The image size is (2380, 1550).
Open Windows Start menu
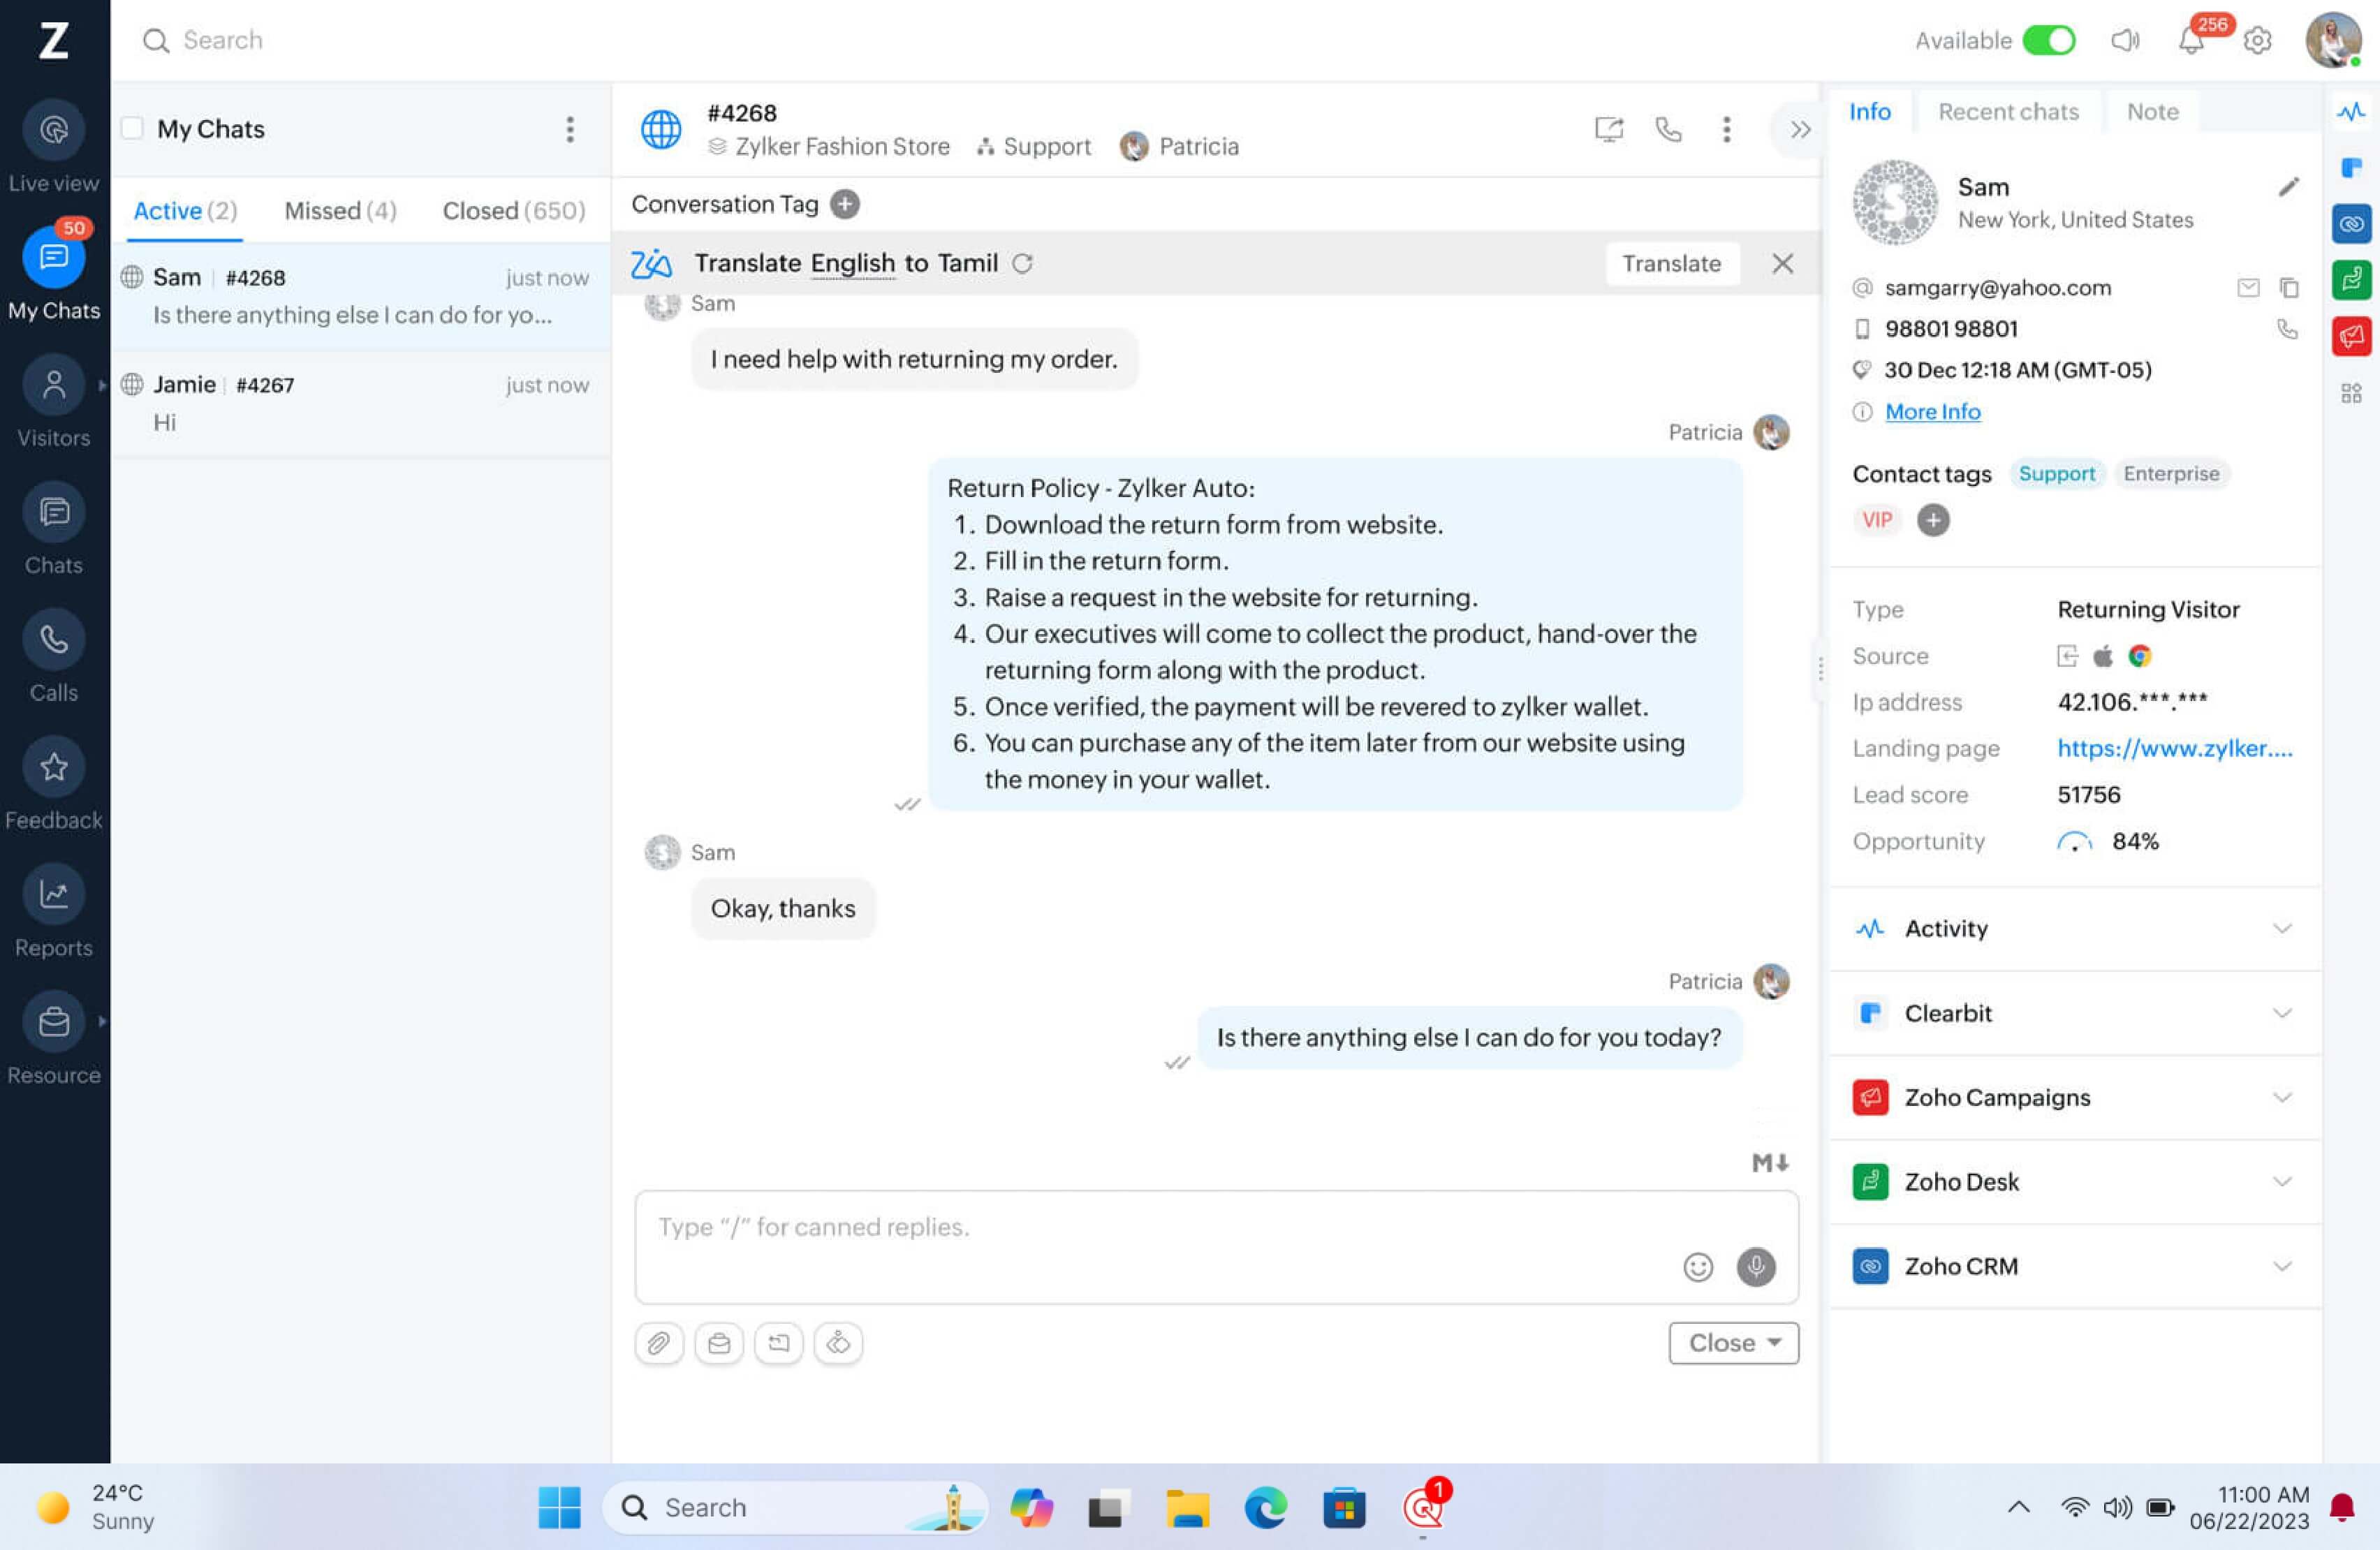[558, 1507]
